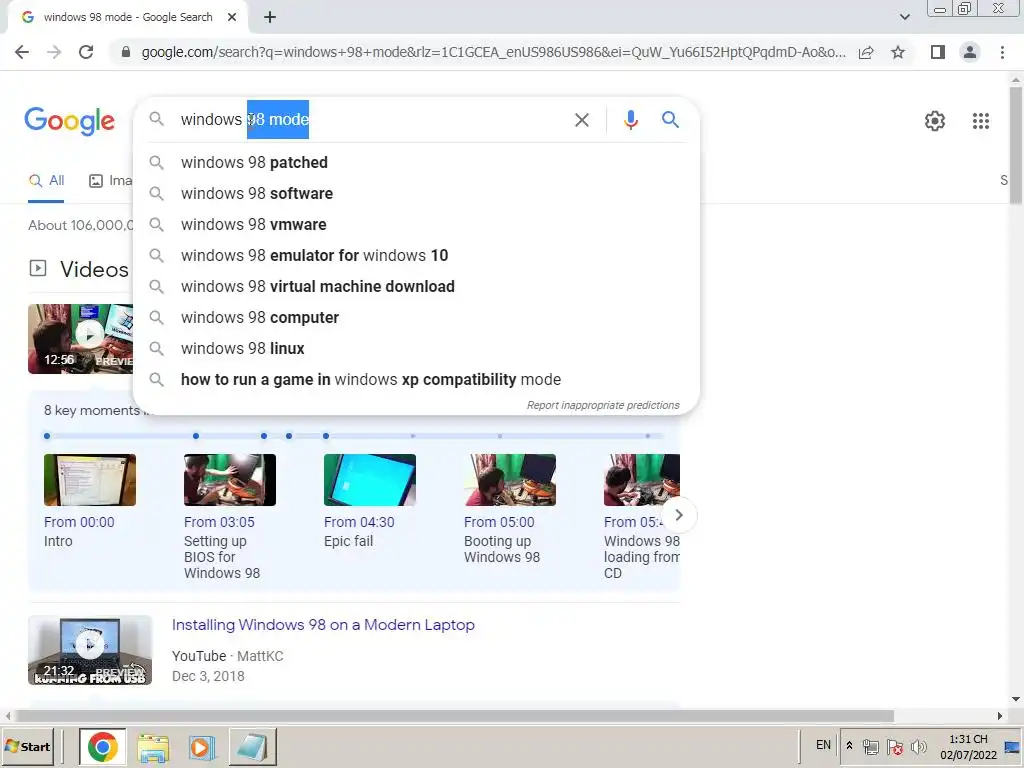Choose suggestion 'windows 98 vmware'
The width and height of the screenshot is (1024, 768).
click(416, 225)
